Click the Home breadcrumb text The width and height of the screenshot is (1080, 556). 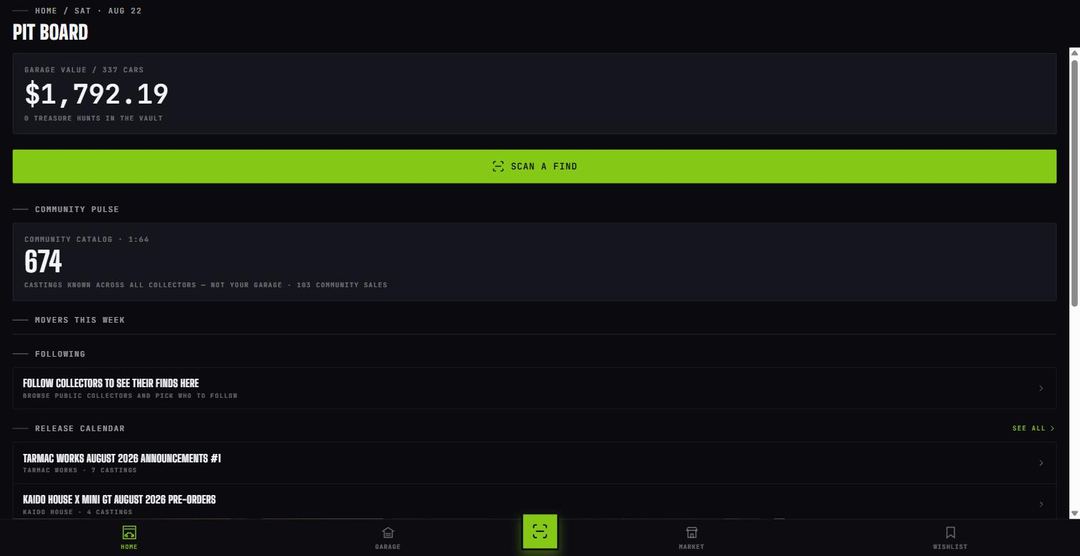pyautogui.click(x=46, y=11)
